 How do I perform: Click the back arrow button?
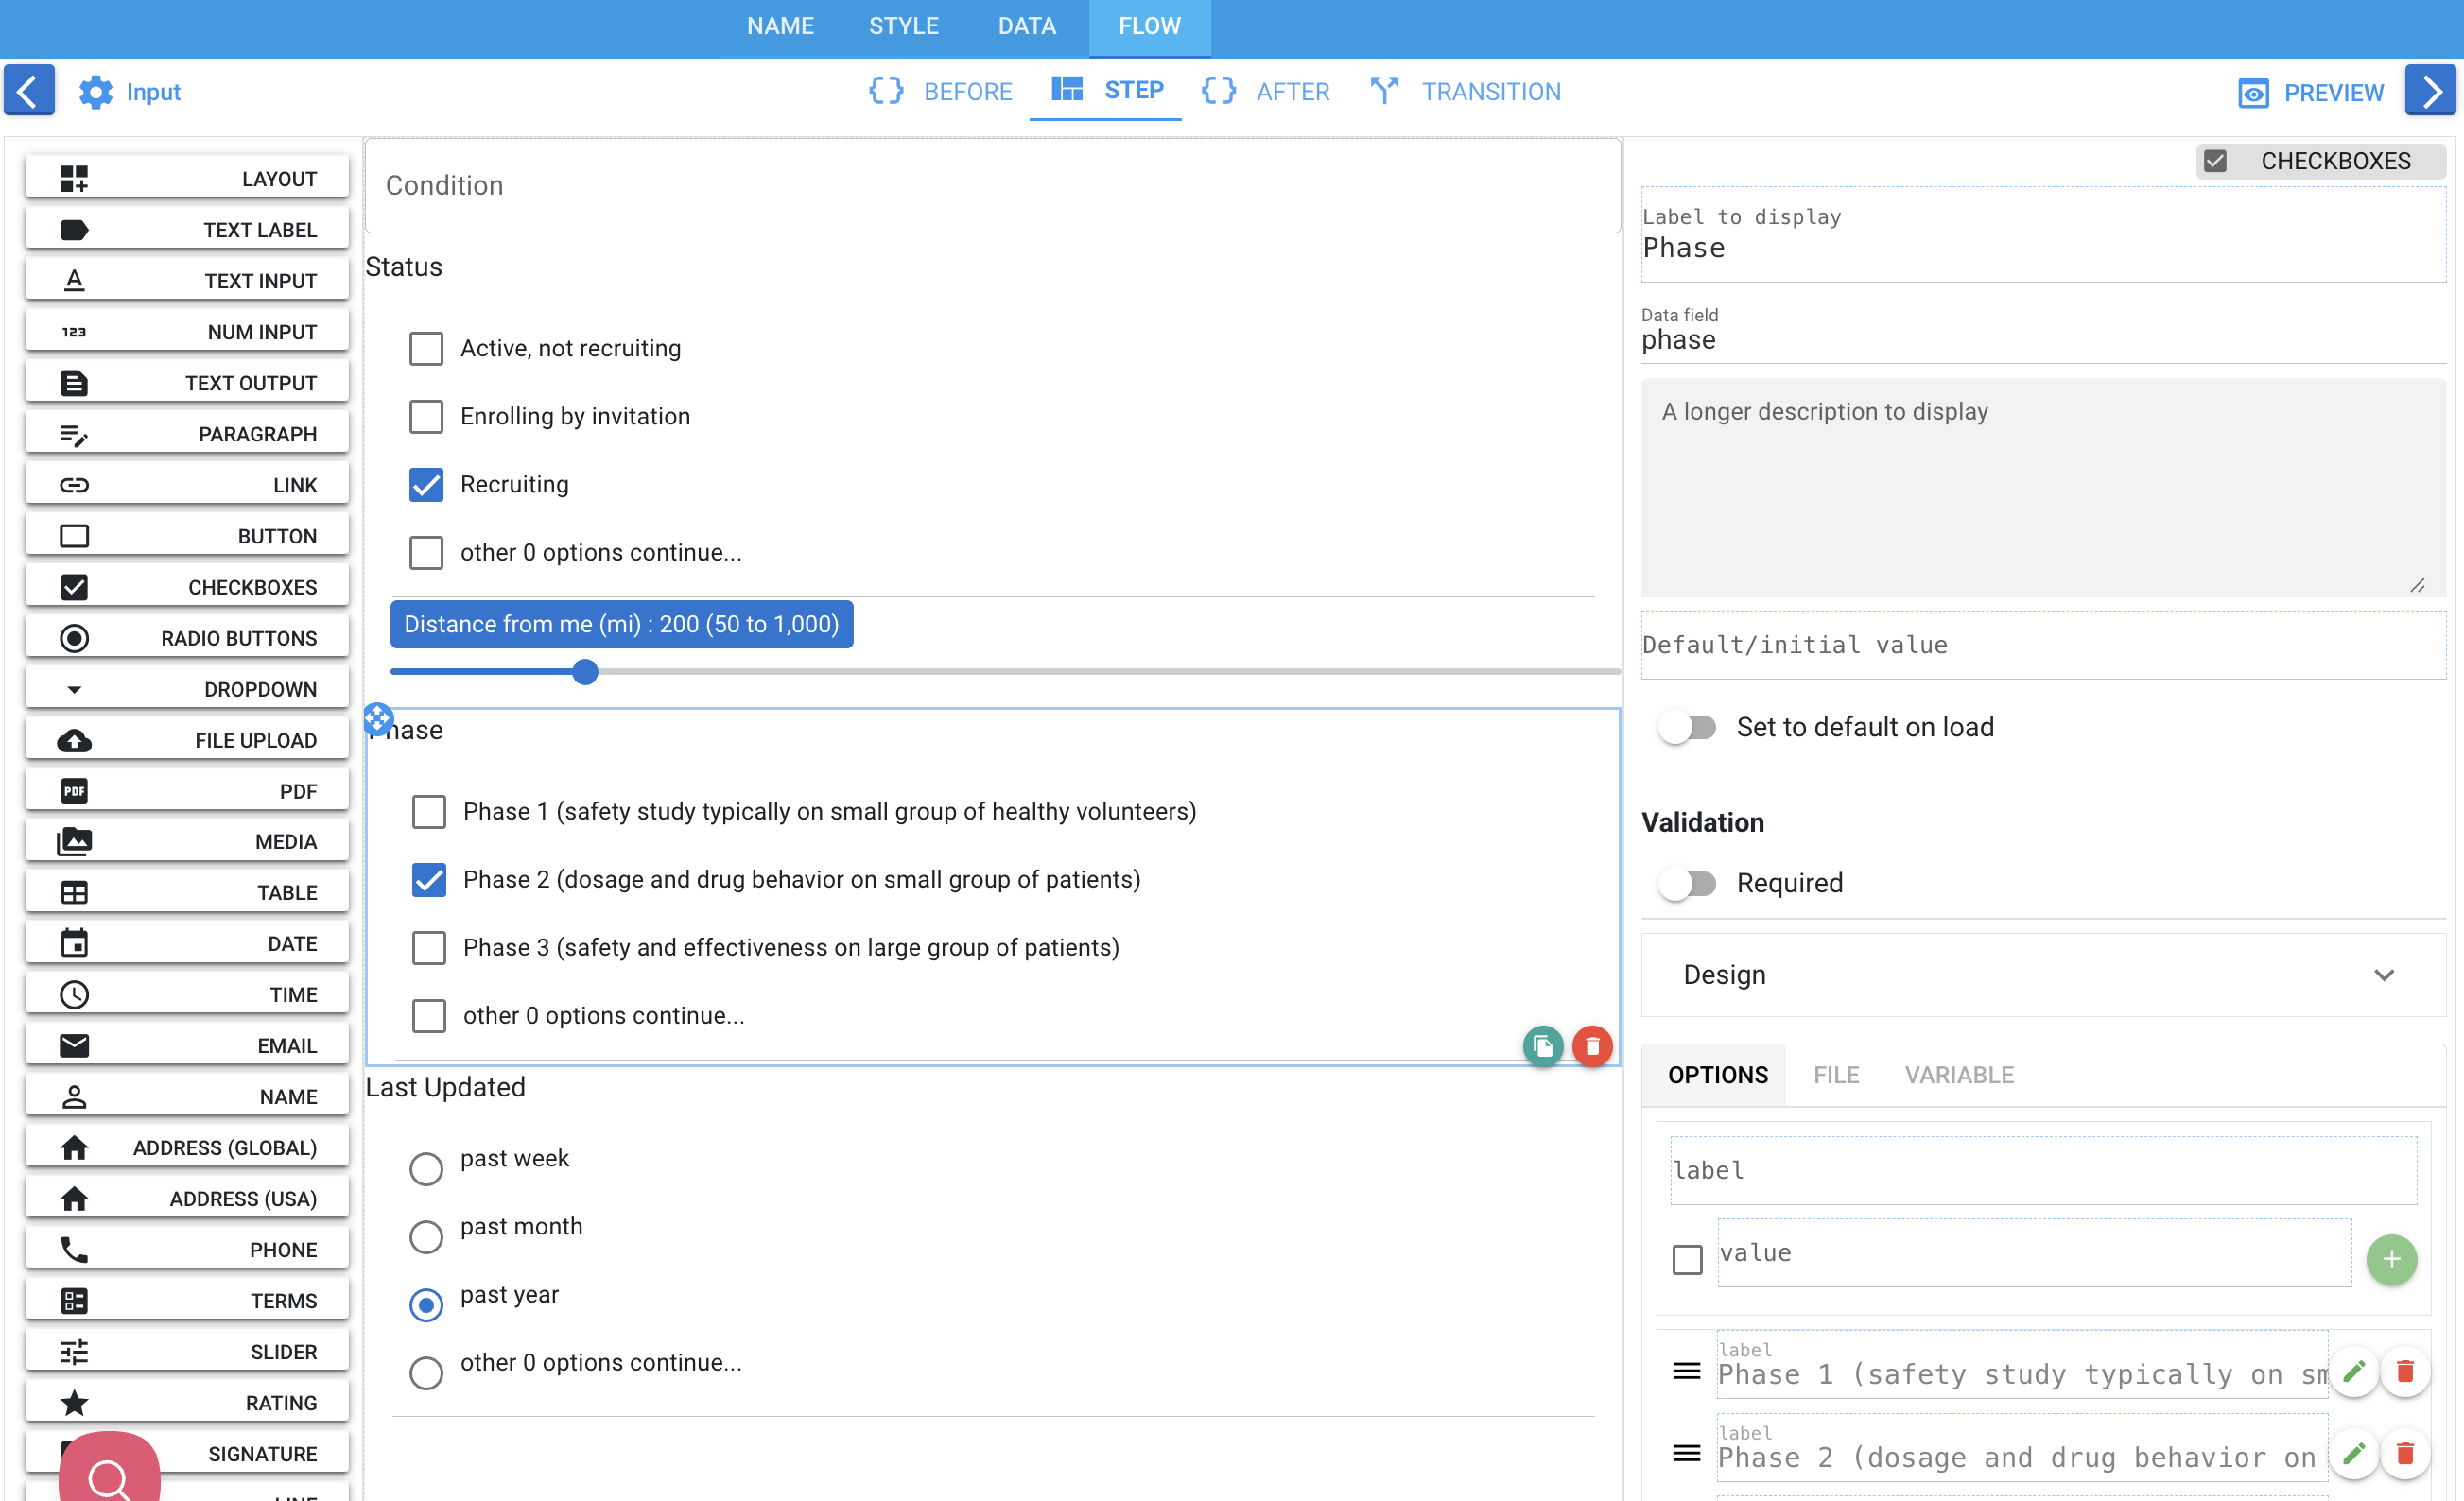pyautogui.click(x=29, y=91)
